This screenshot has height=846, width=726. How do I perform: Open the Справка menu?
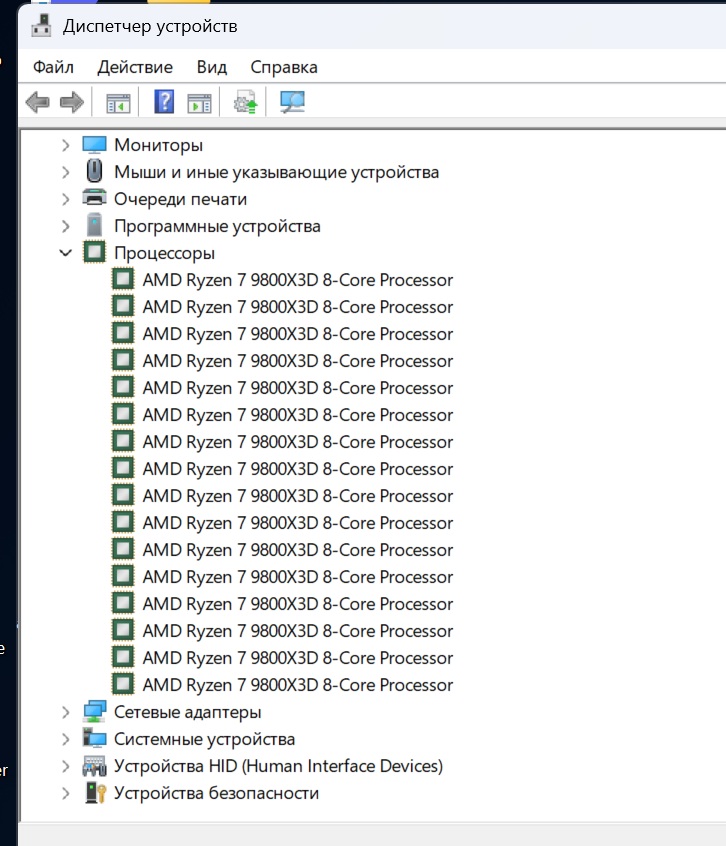284,67
